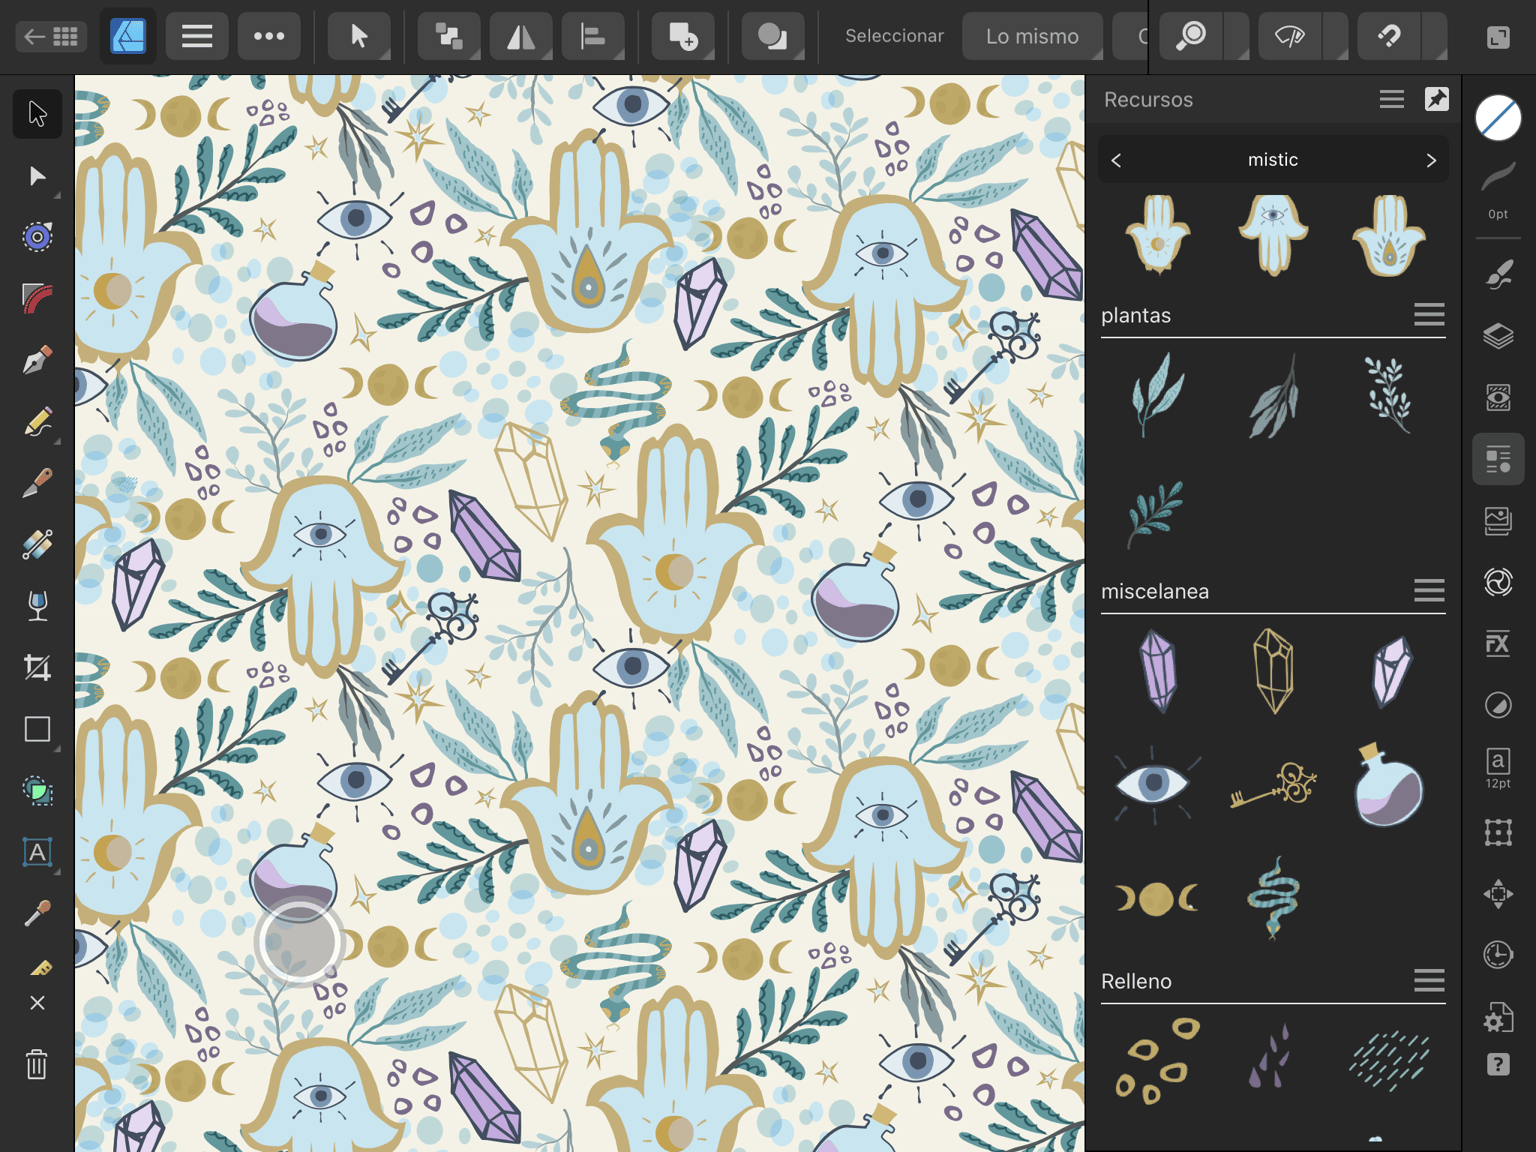1536x1152 pixels.
Task: Tap the Lo mismo select button
Action: click(1032, 37)
